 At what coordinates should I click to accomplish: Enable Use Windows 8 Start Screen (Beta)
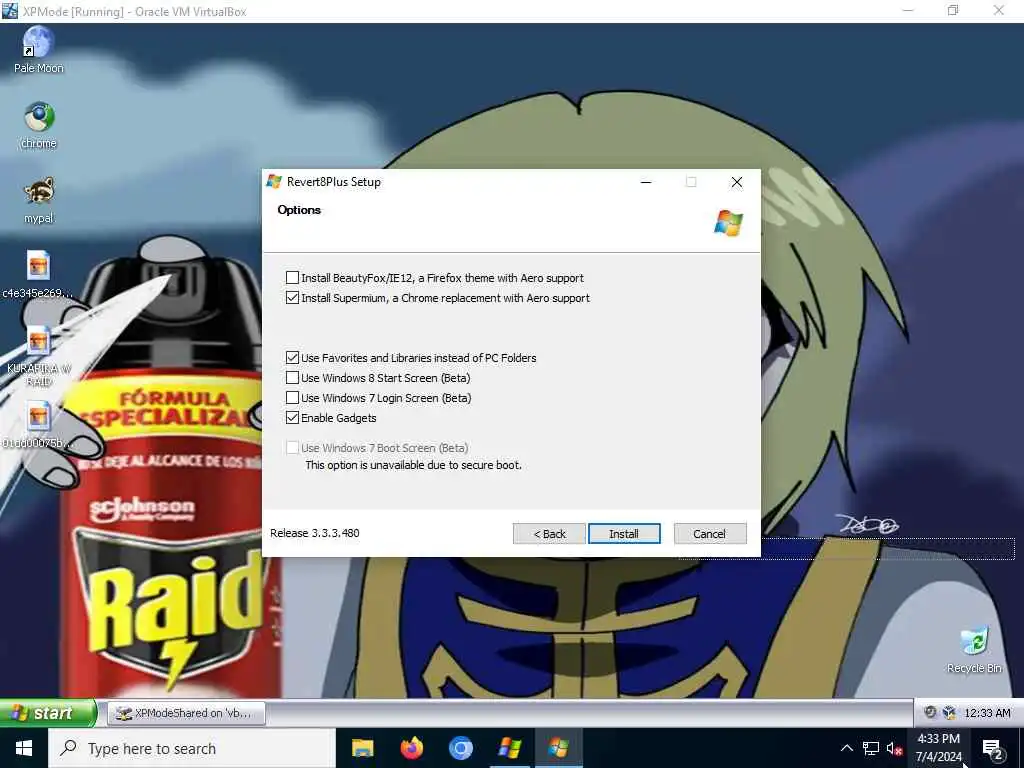[x=293, y=377]
